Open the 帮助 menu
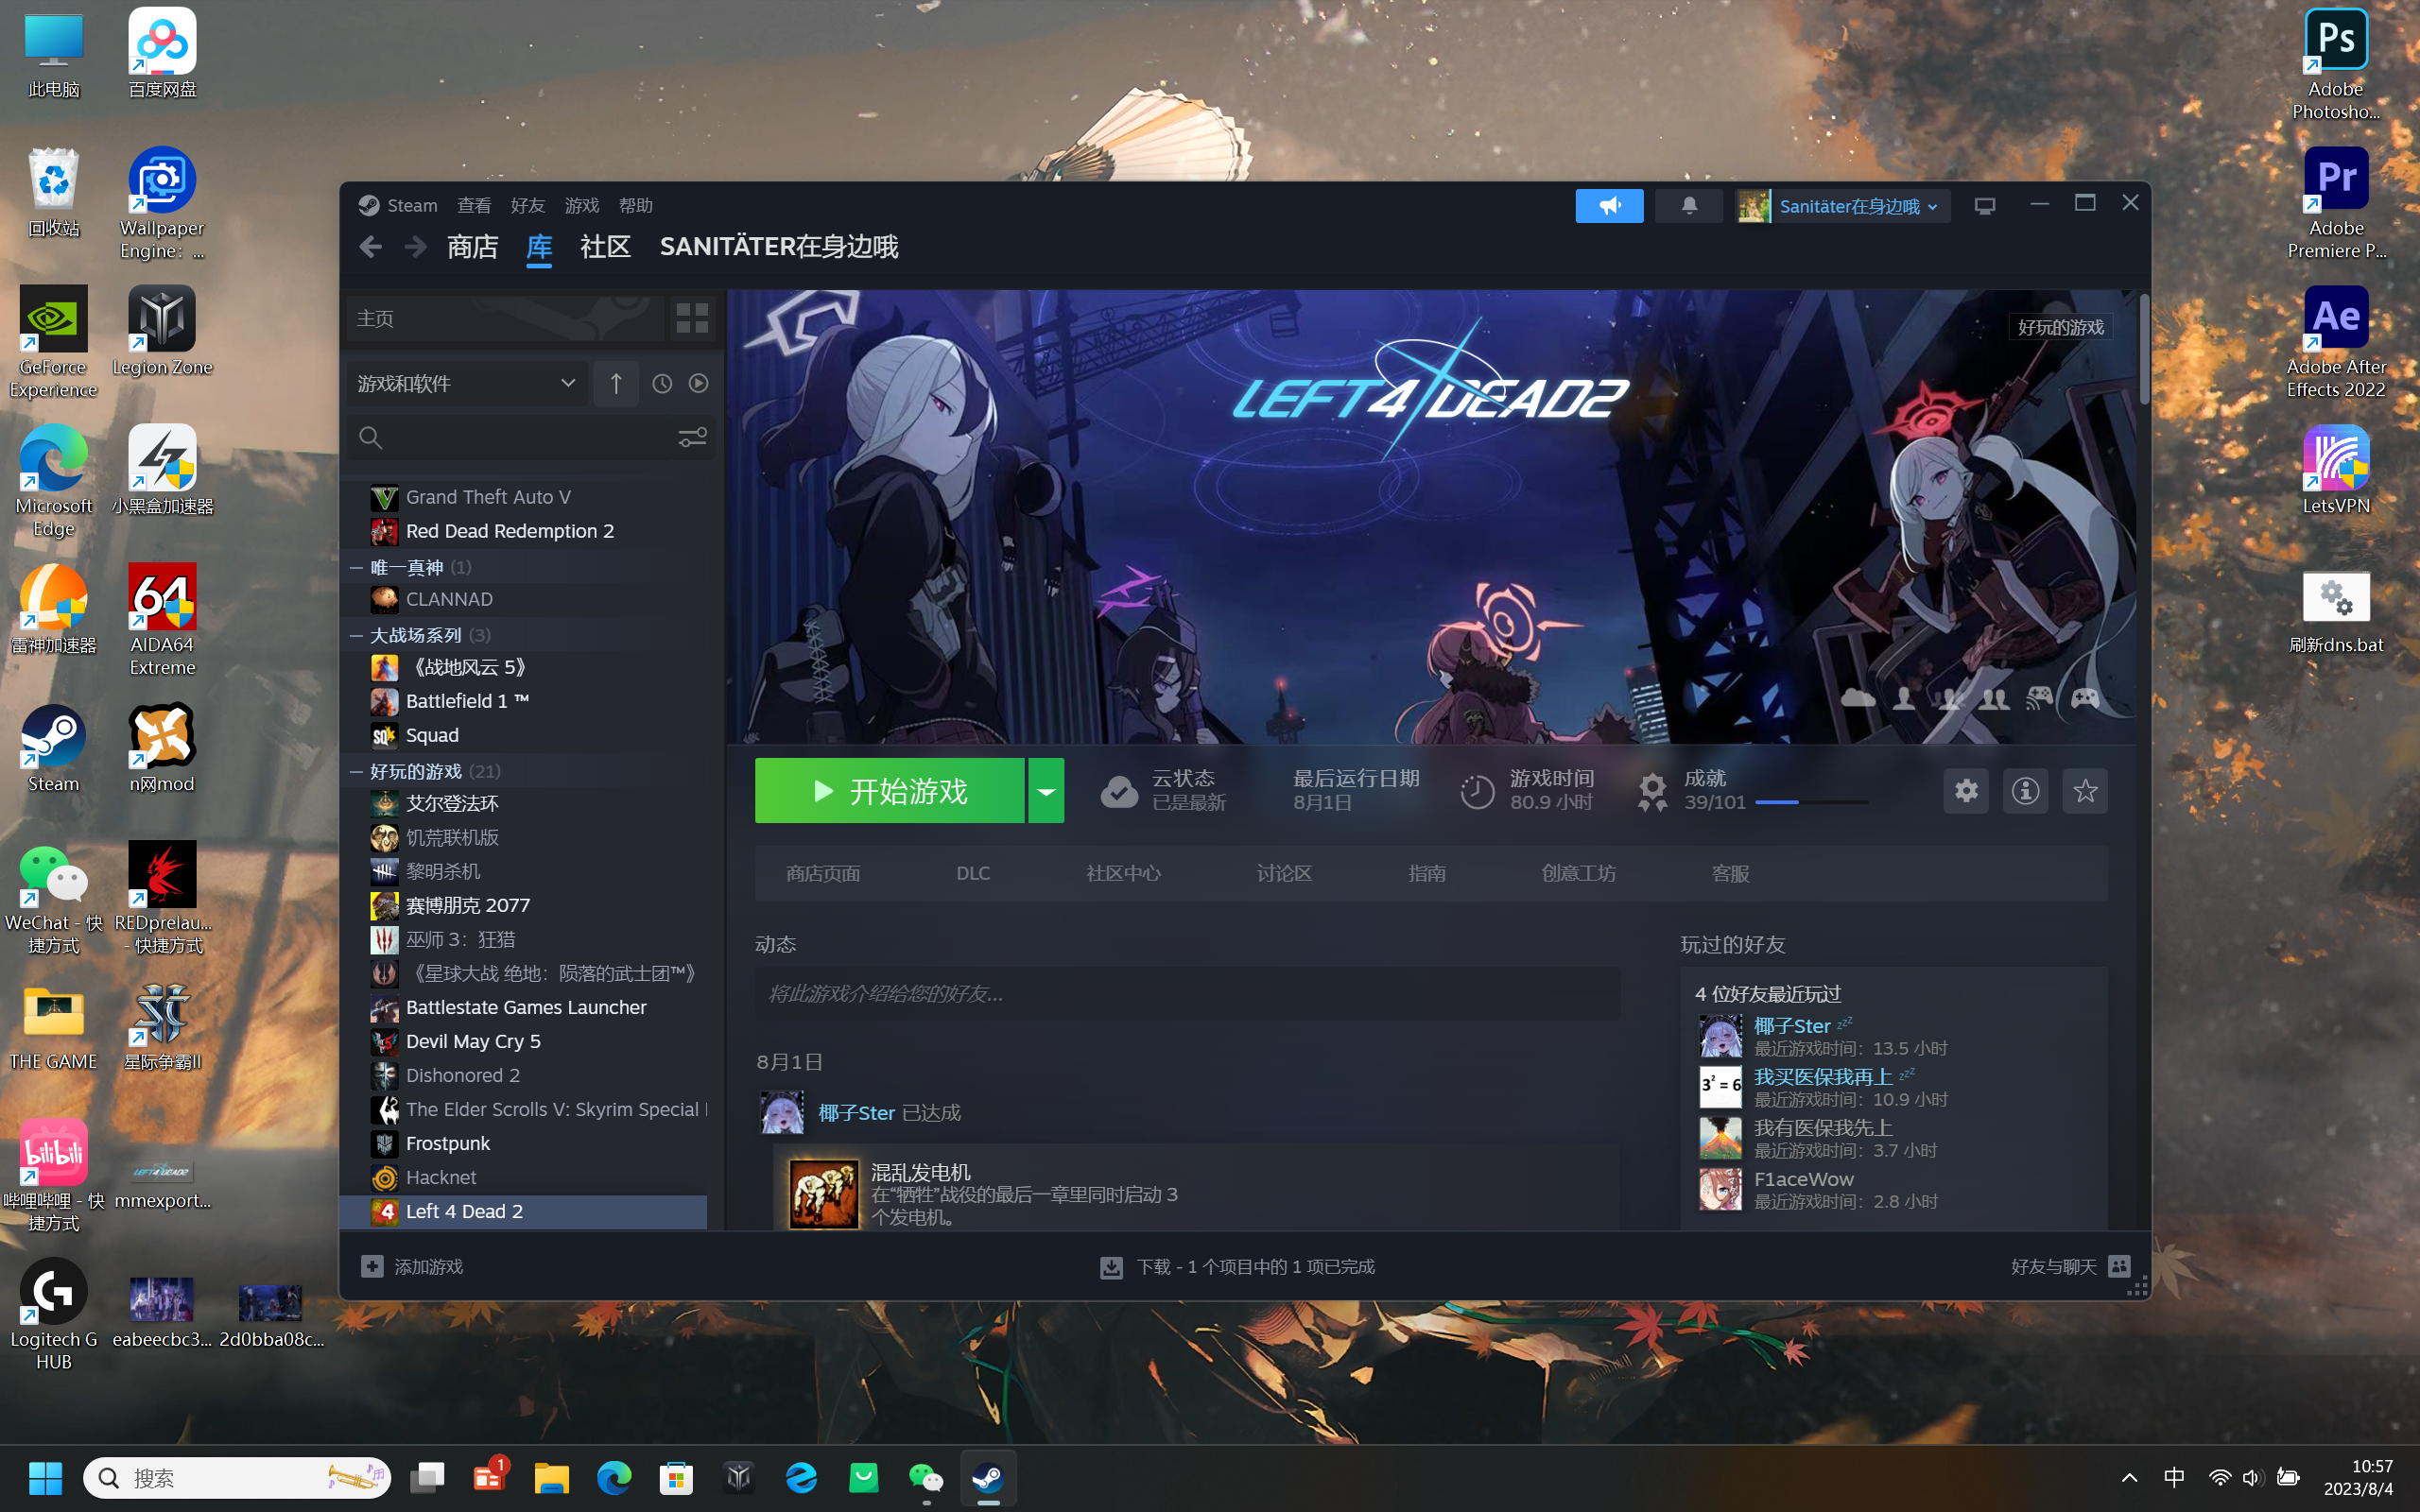2420x1512 pixels. click(x=636, y=205)
